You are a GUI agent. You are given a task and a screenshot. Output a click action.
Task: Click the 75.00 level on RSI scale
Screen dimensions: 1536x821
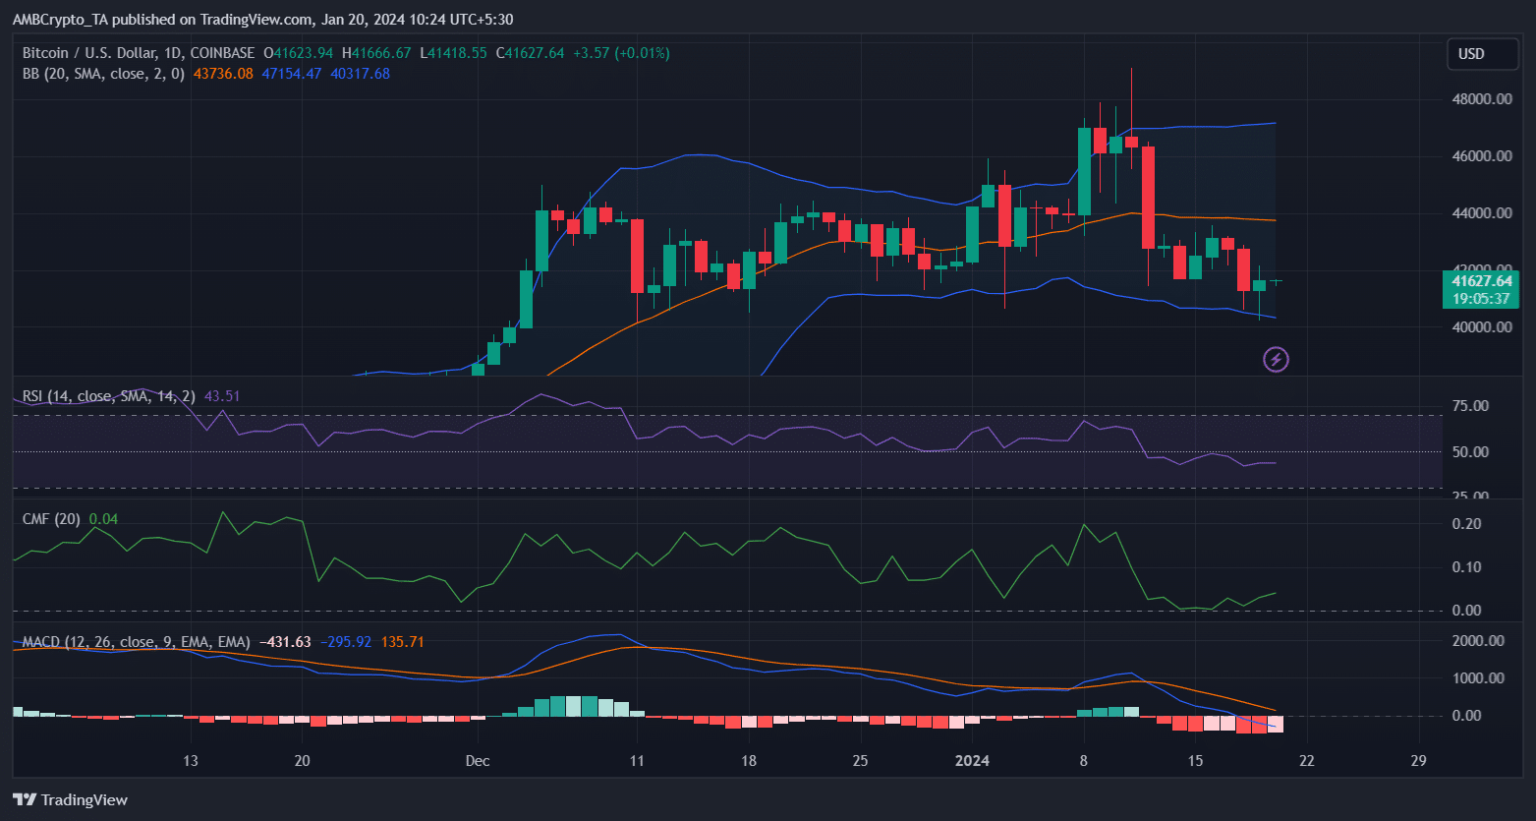(1471, 406)
